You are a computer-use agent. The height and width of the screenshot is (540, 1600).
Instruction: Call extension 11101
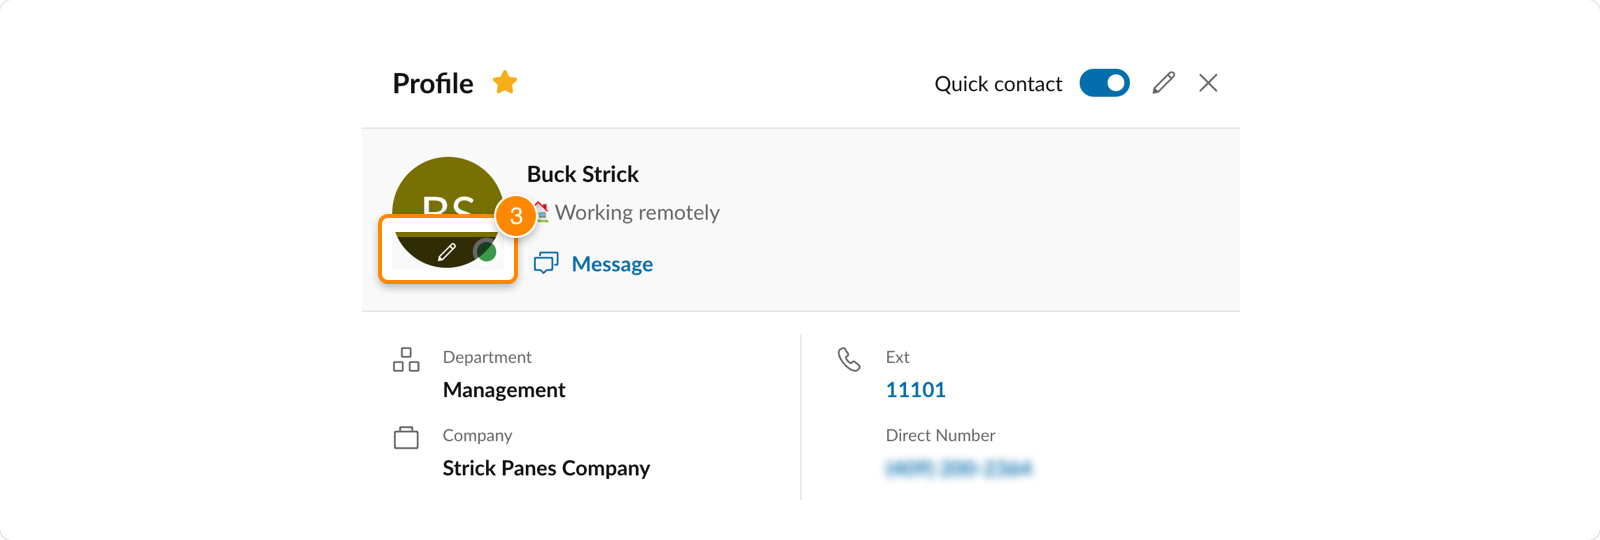tap(916, 390)
